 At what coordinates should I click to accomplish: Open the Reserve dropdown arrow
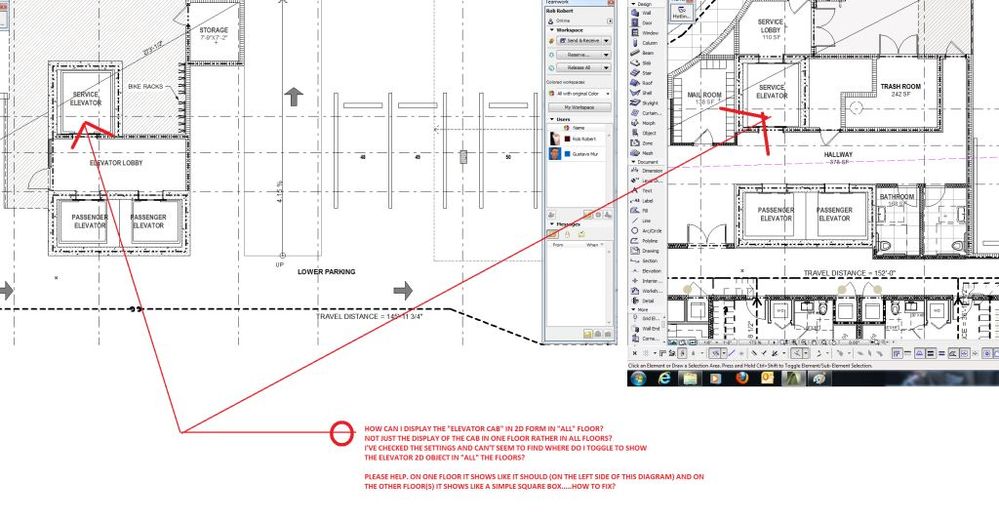pyautogui.click(x=607, y=55)
